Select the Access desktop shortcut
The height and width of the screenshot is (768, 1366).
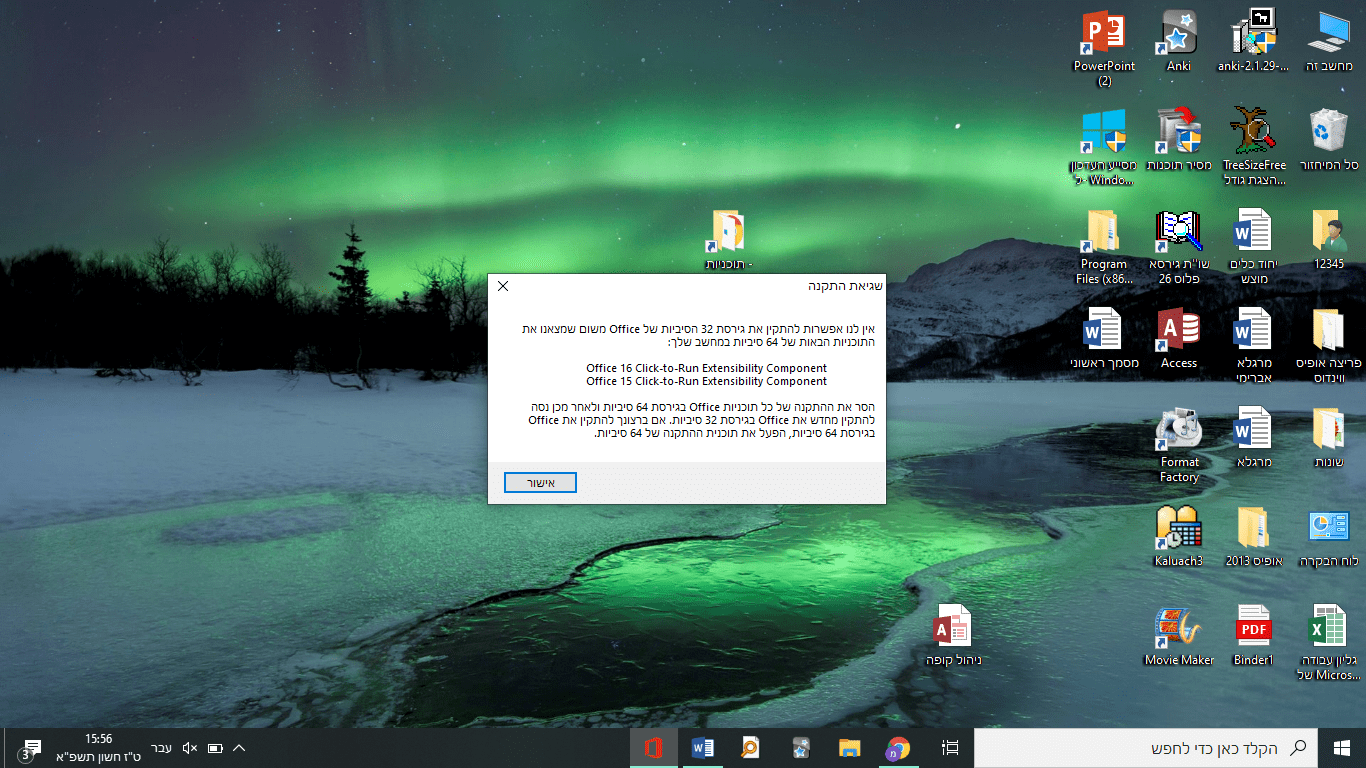coord(1179,339)
